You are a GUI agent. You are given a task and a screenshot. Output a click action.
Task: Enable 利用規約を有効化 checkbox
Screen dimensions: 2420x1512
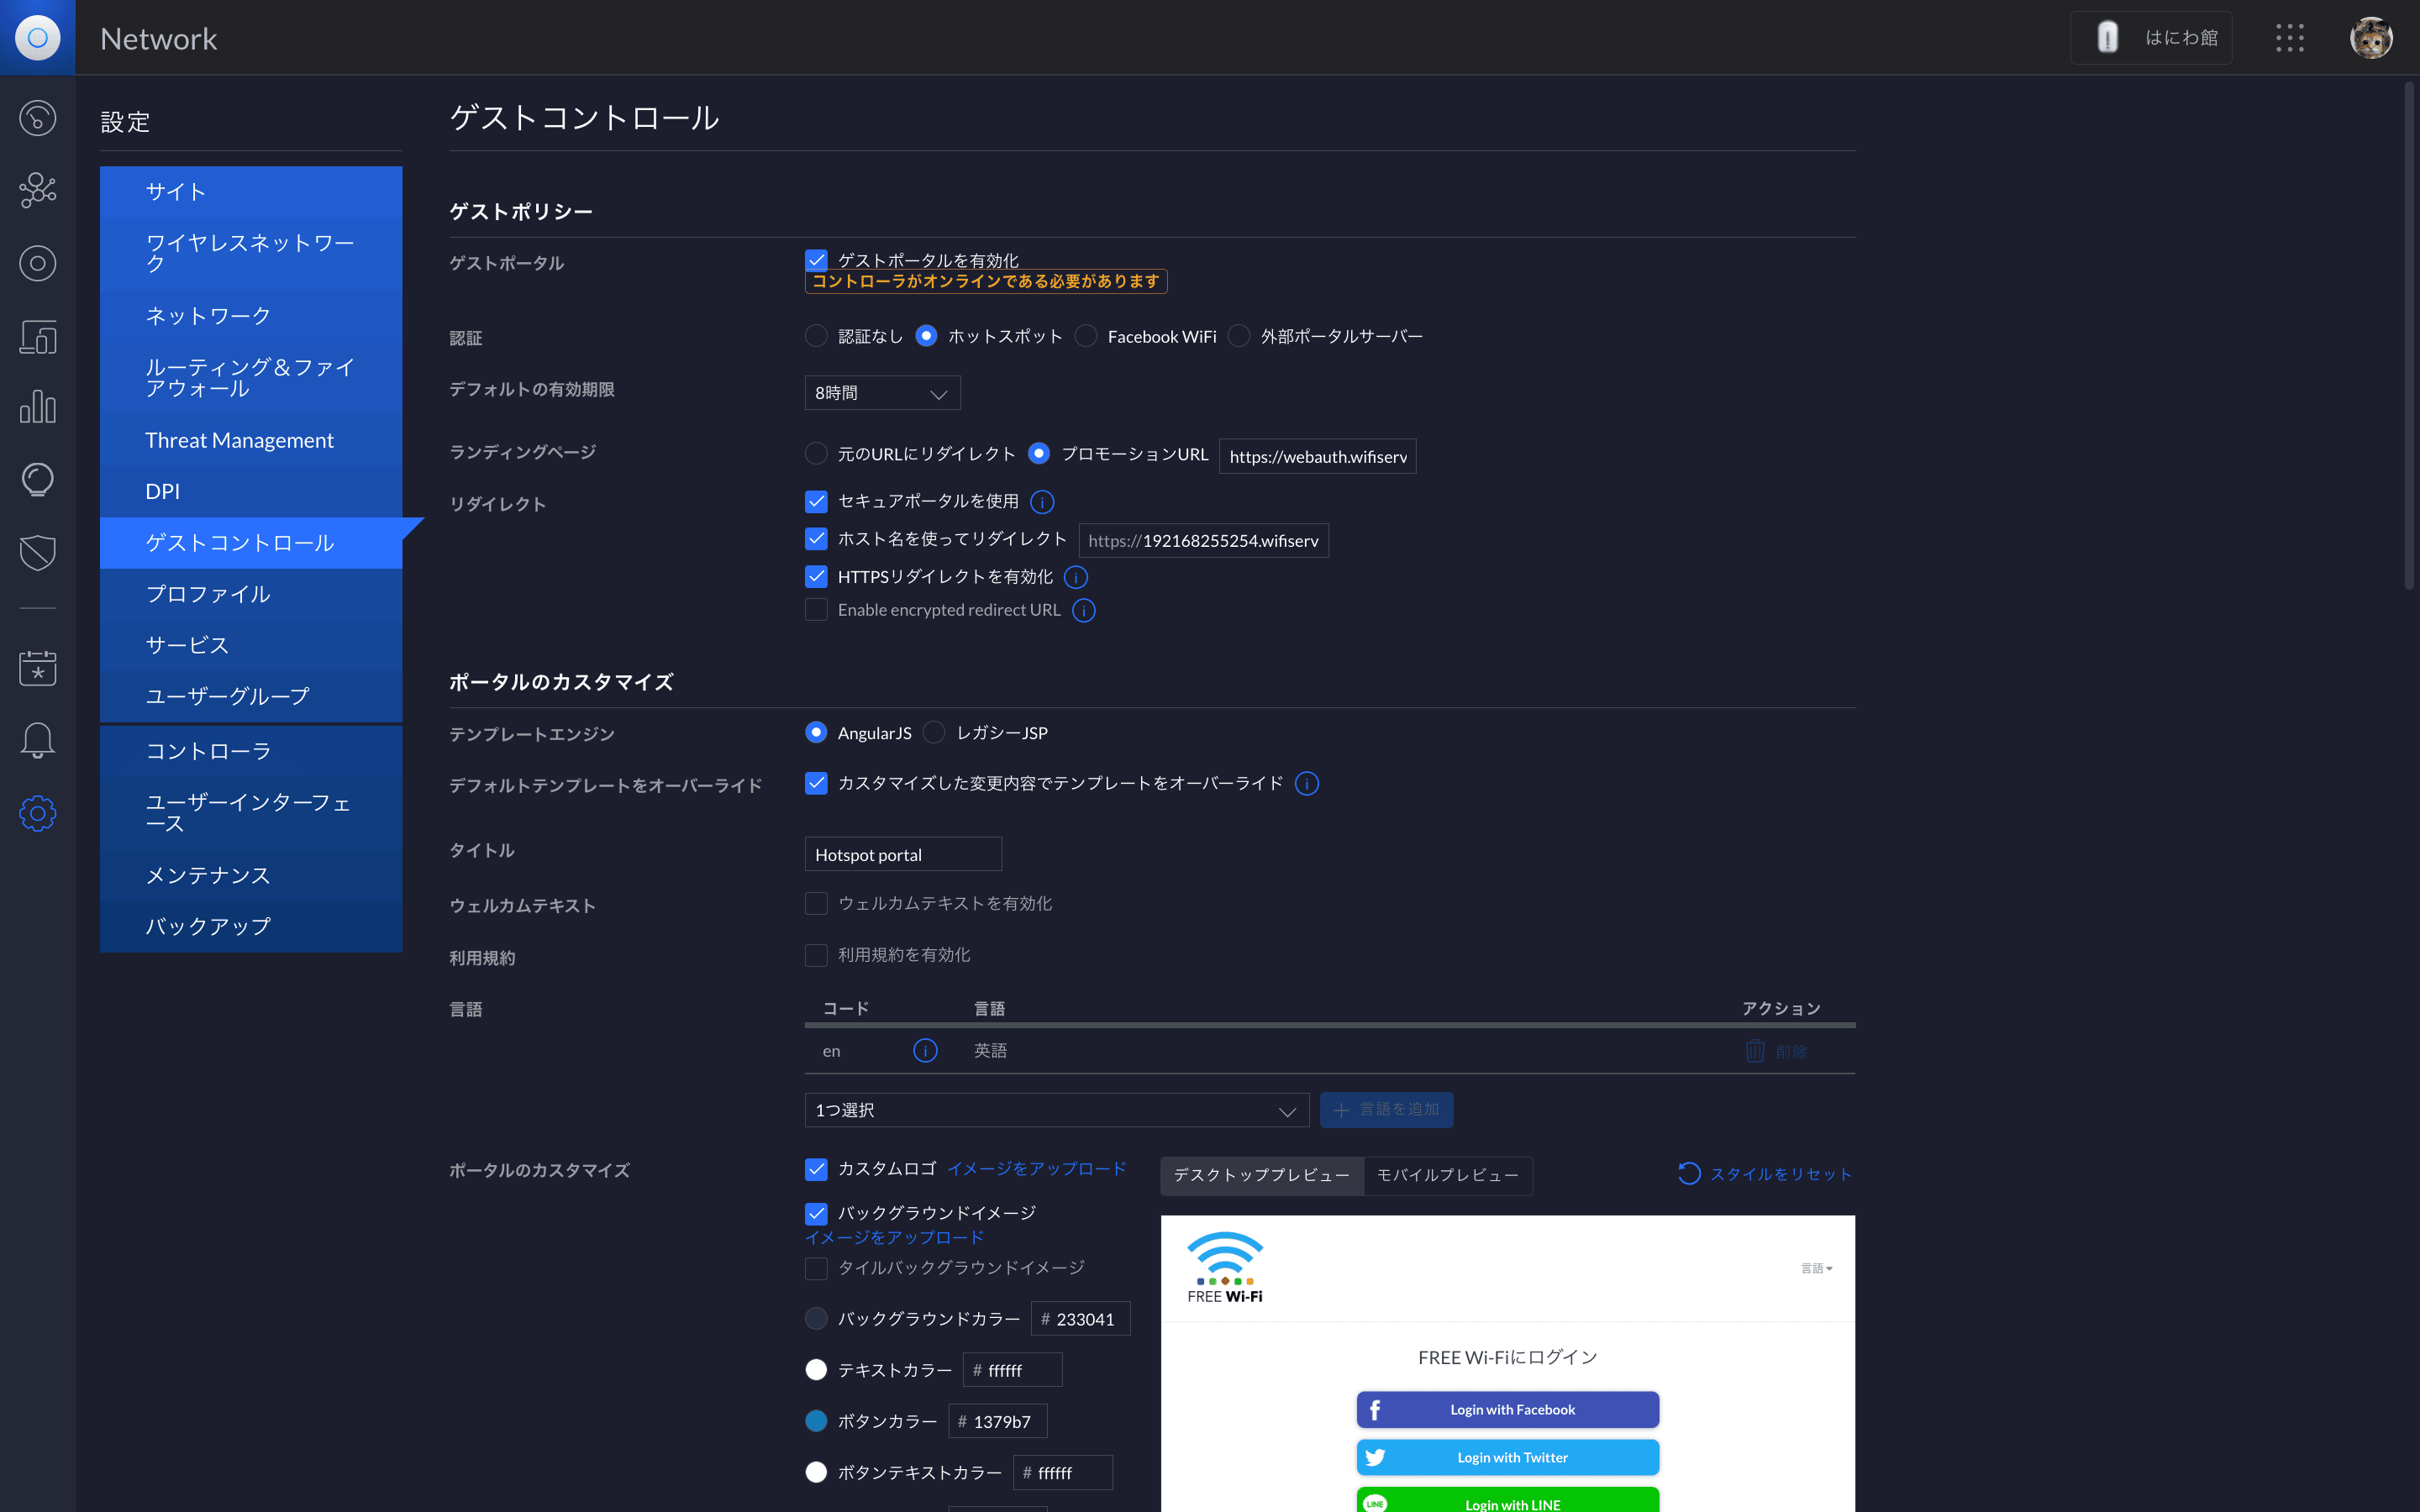tap(816, 955)
